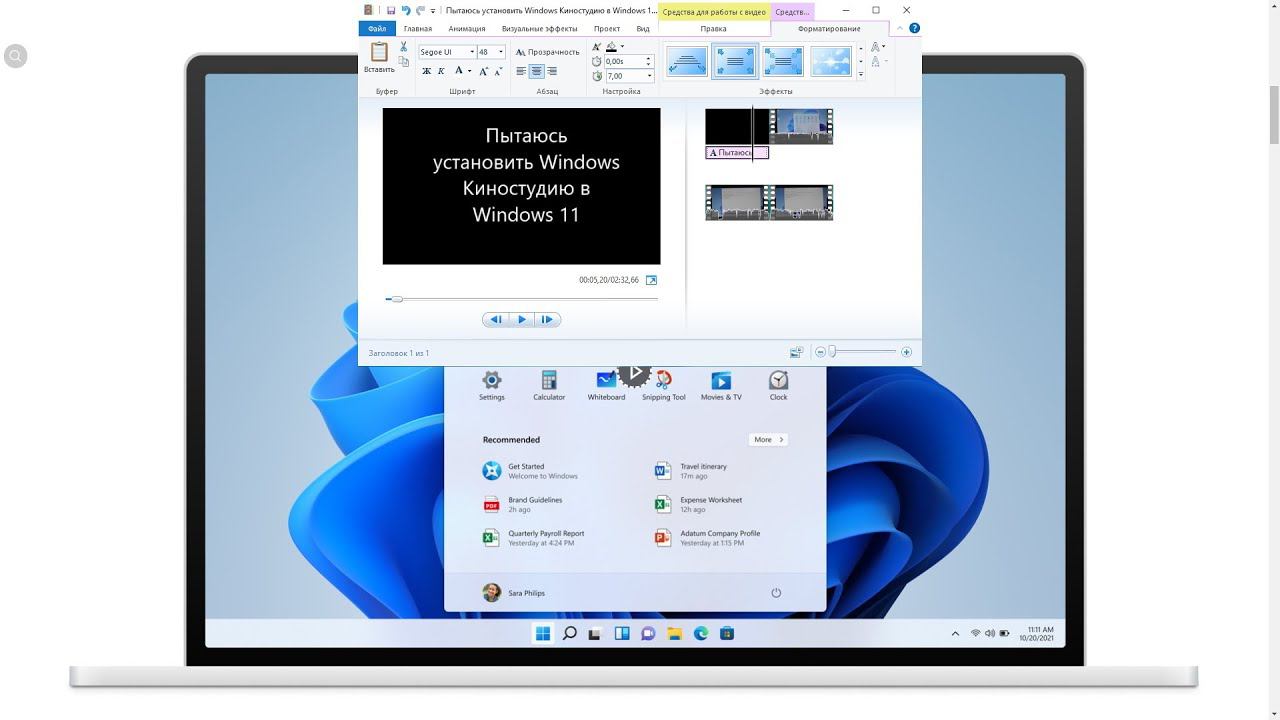Open the text duration 7,00 dropdown
Screen dimensions: 1280x720
(x=649, y=76)
